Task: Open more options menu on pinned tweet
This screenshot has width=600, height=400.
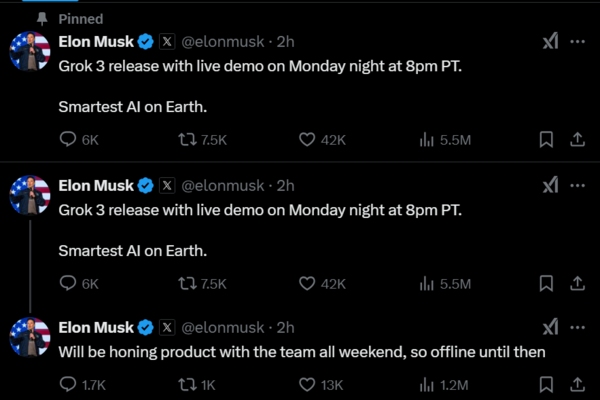Action: [577, 42]
